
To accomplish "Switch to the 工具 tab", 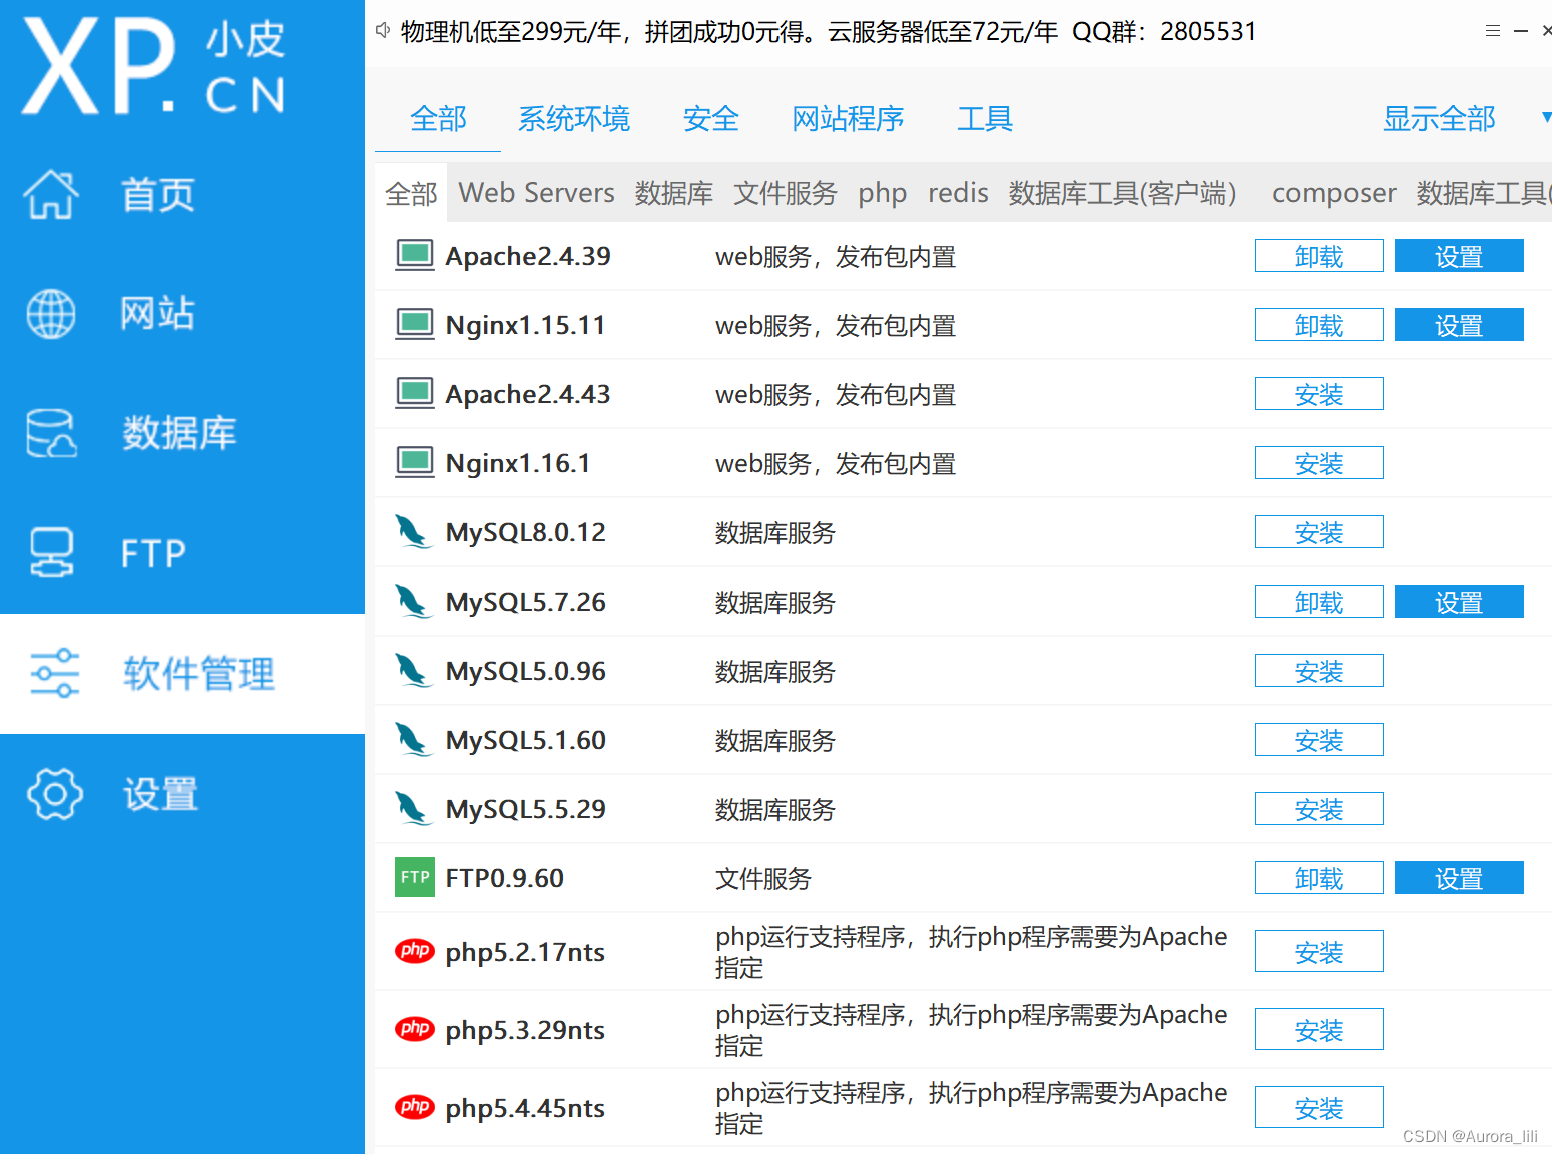I will (985, 119).
